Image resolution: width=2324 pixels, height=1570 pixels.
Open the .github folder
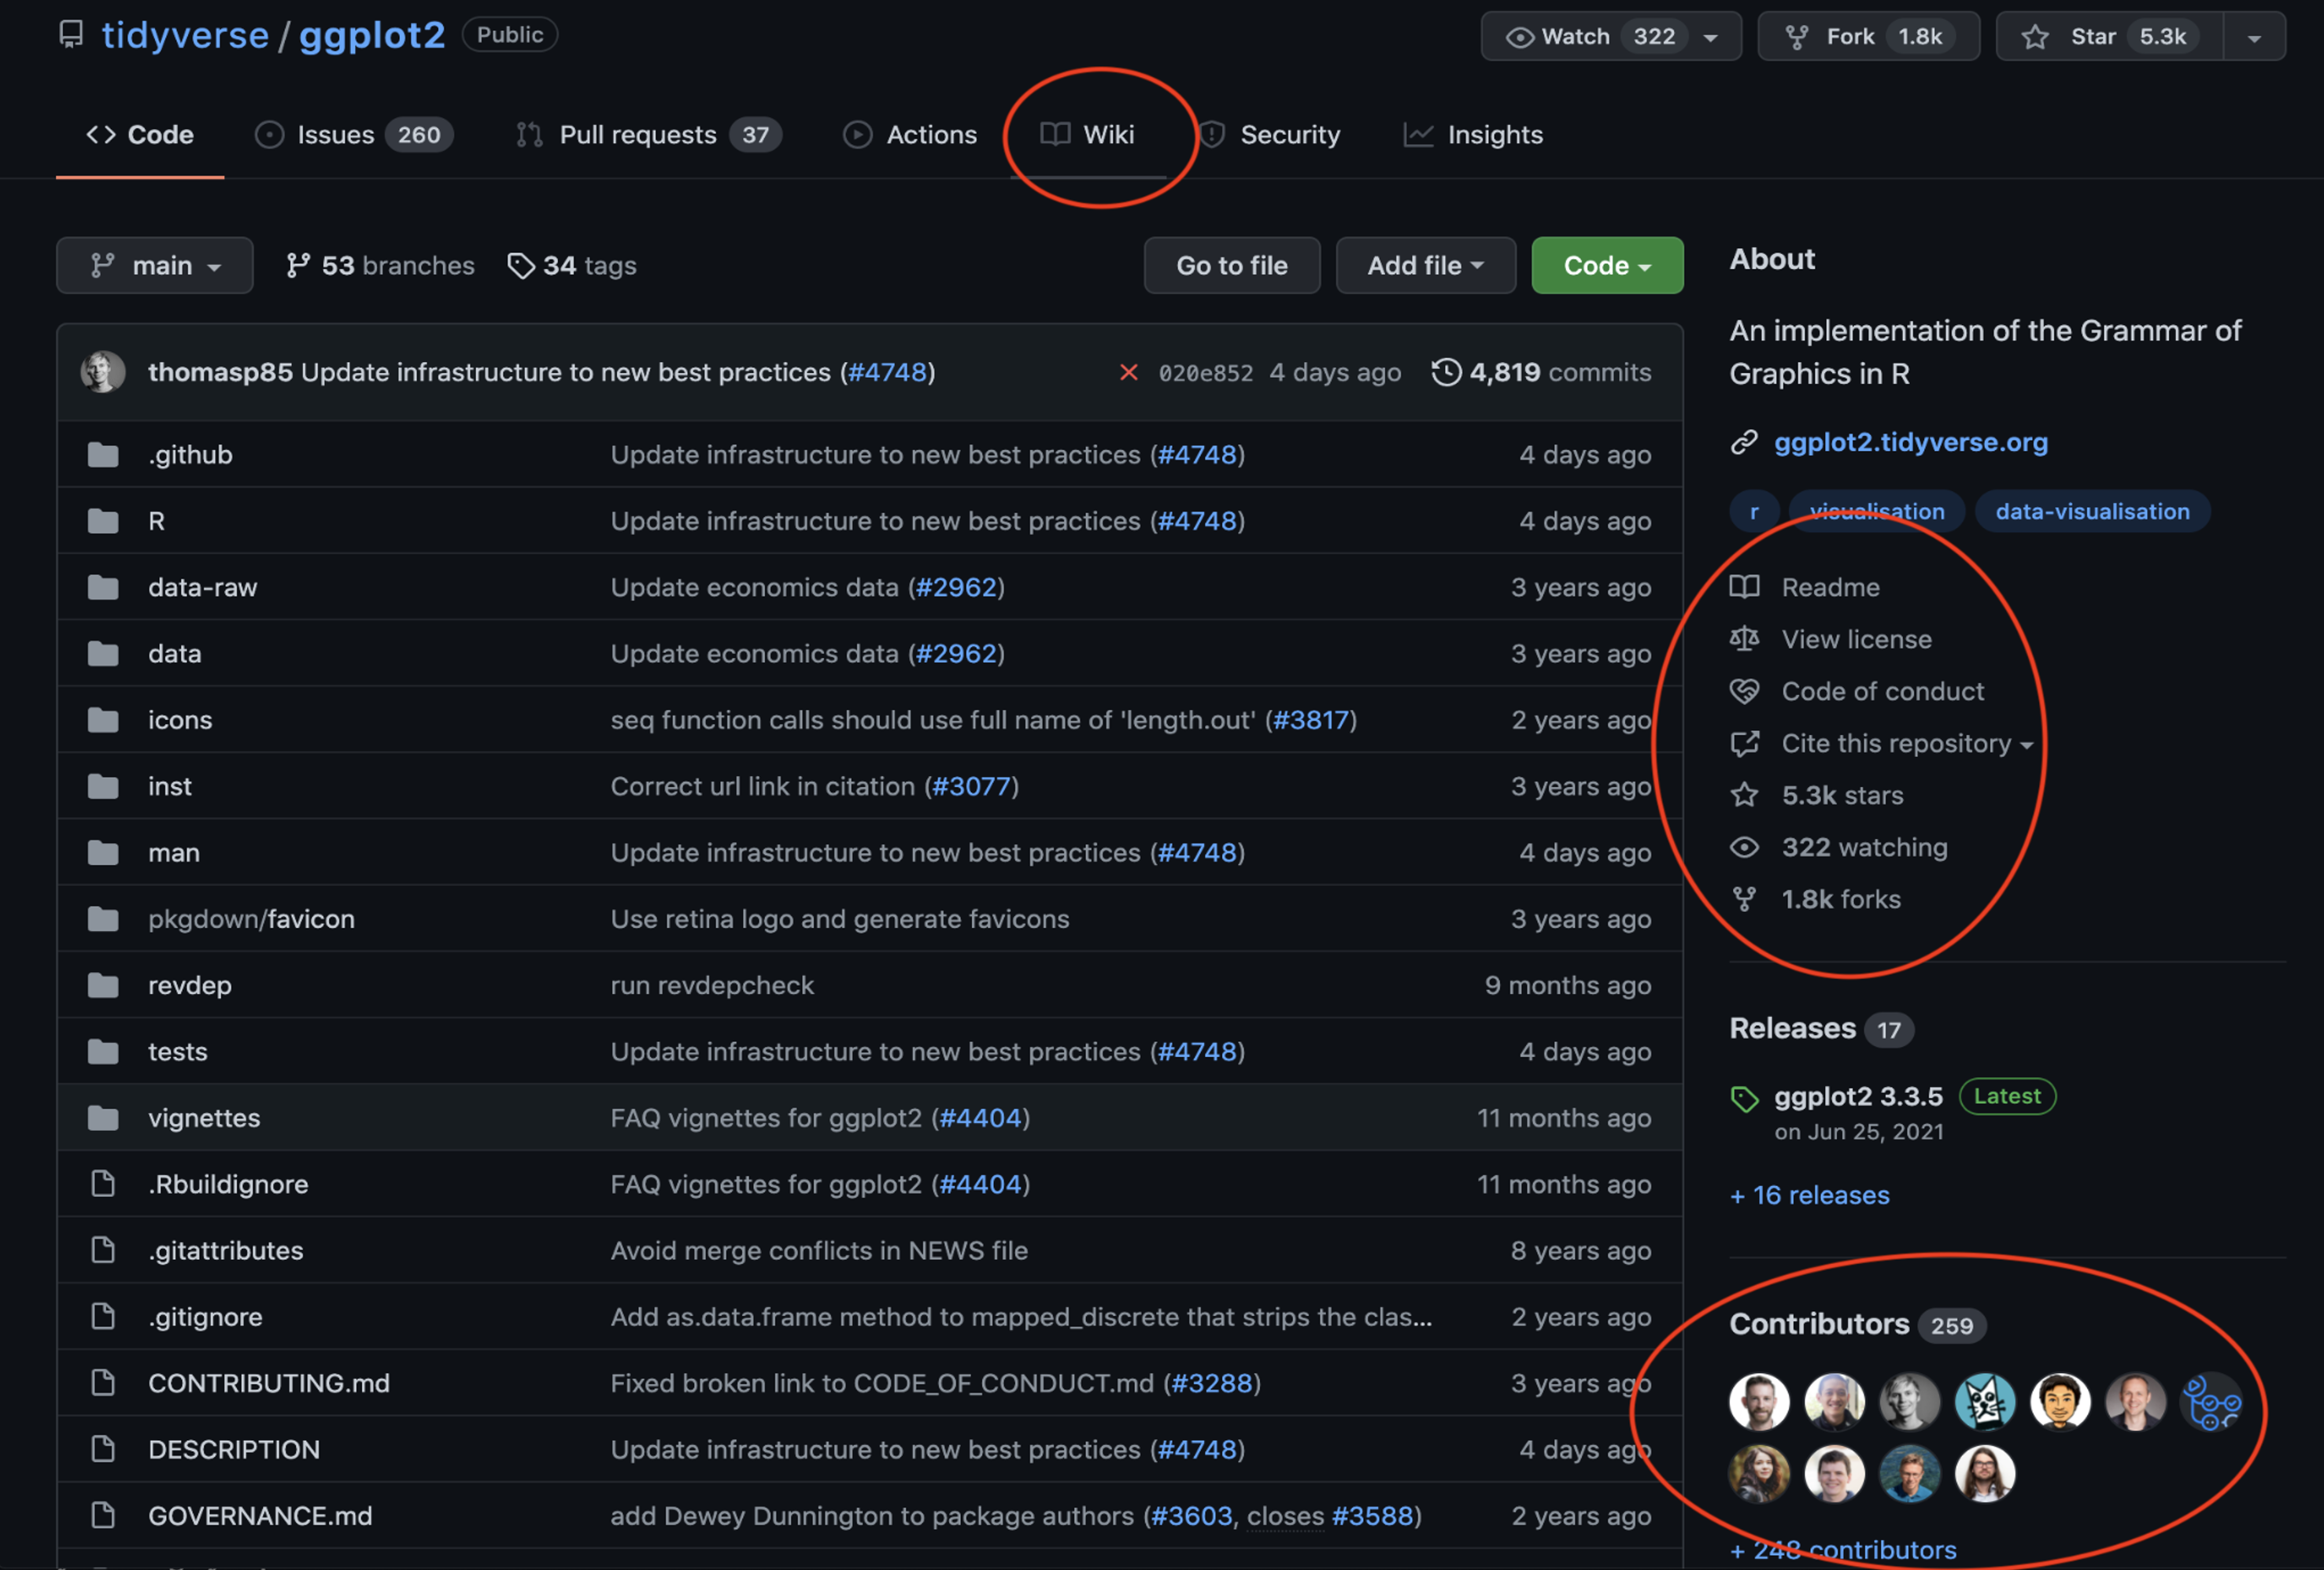pos(190,455)
